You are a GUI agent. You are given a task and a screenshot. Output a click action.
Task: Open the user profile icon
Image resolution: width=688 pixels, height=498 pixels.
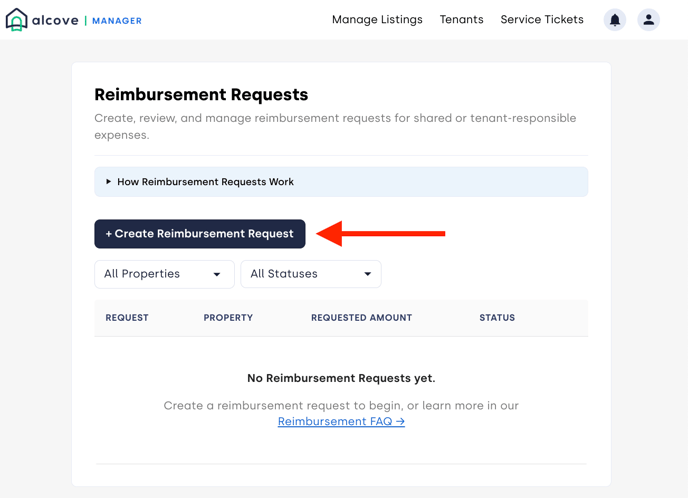(649, 20)
